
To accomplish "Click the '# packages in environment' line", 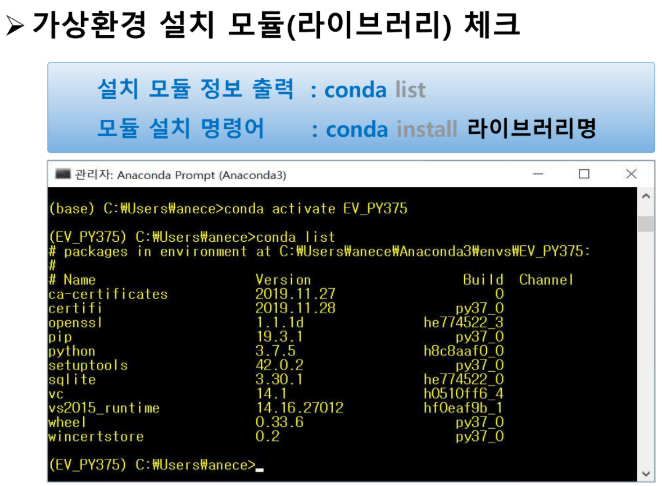I will point(319,251).
